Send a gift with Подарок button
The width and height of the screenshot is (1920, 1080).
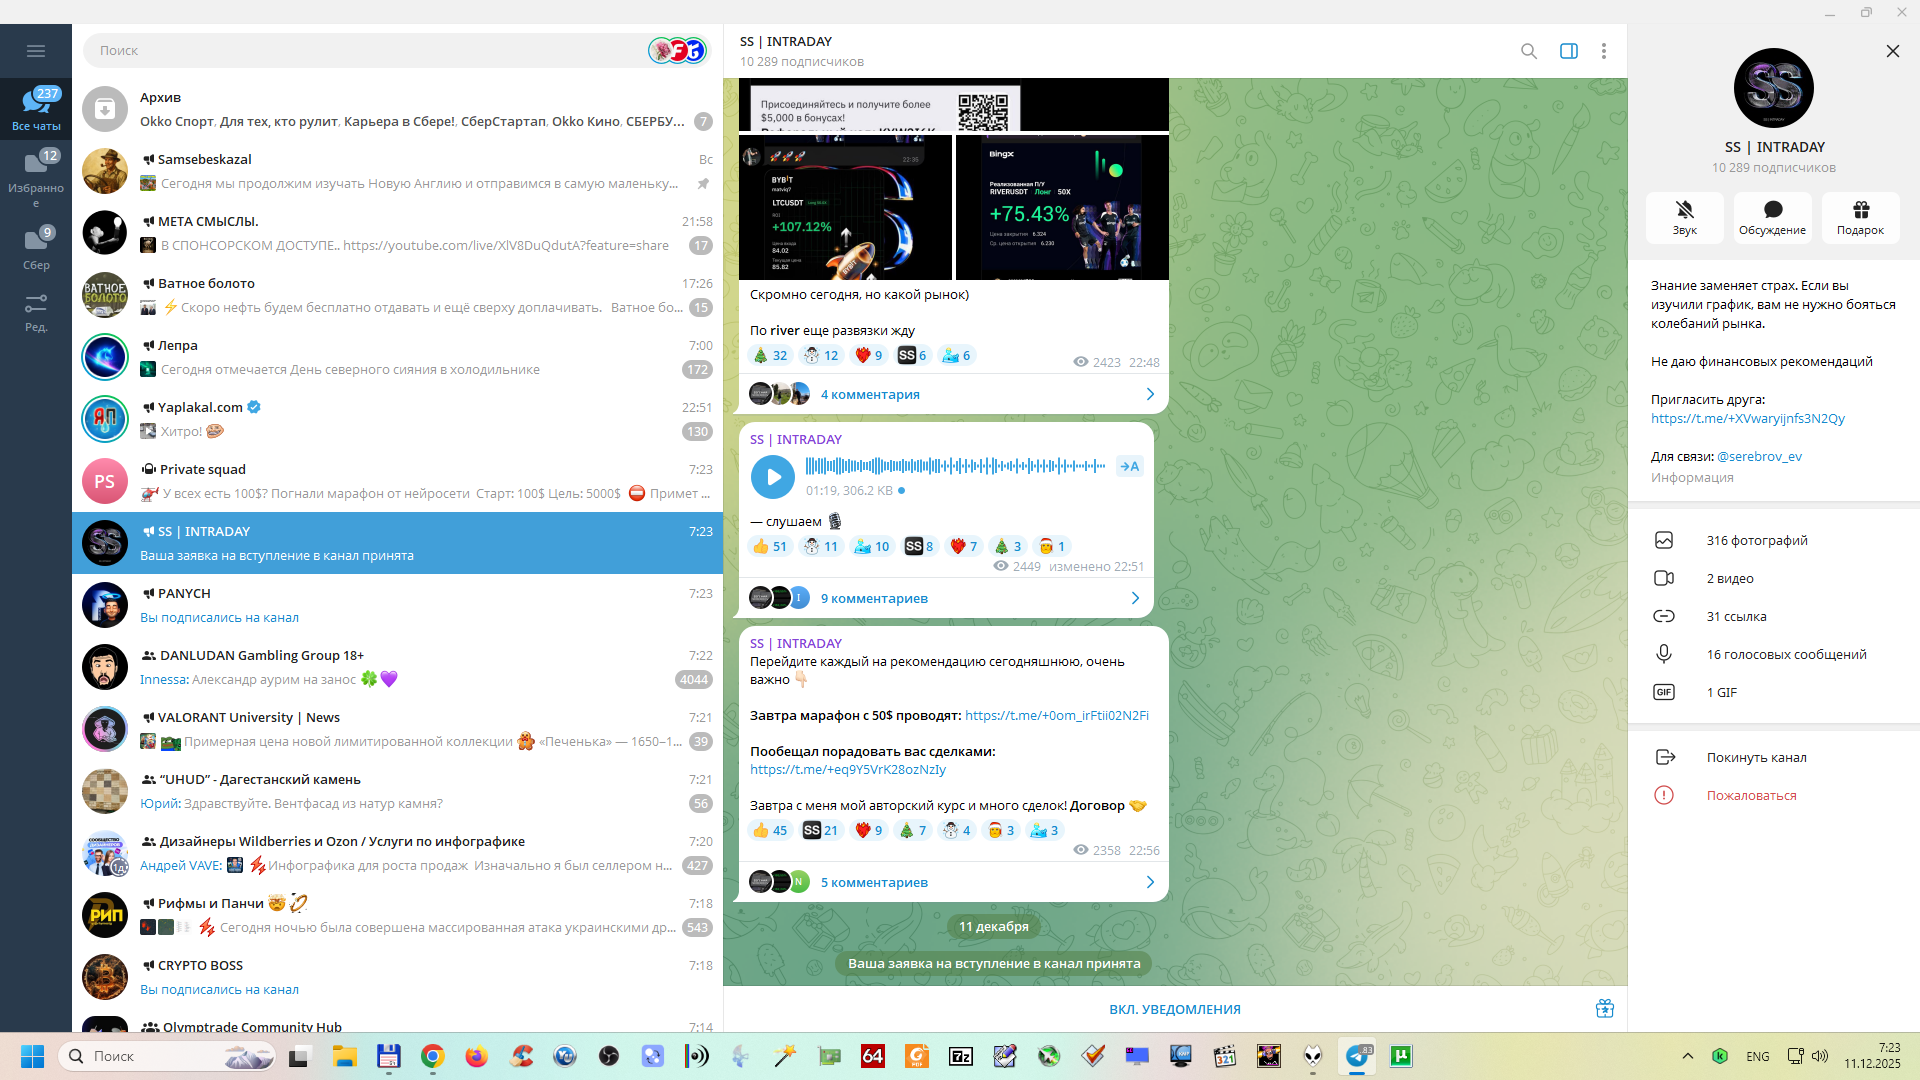pos(1859,217)
